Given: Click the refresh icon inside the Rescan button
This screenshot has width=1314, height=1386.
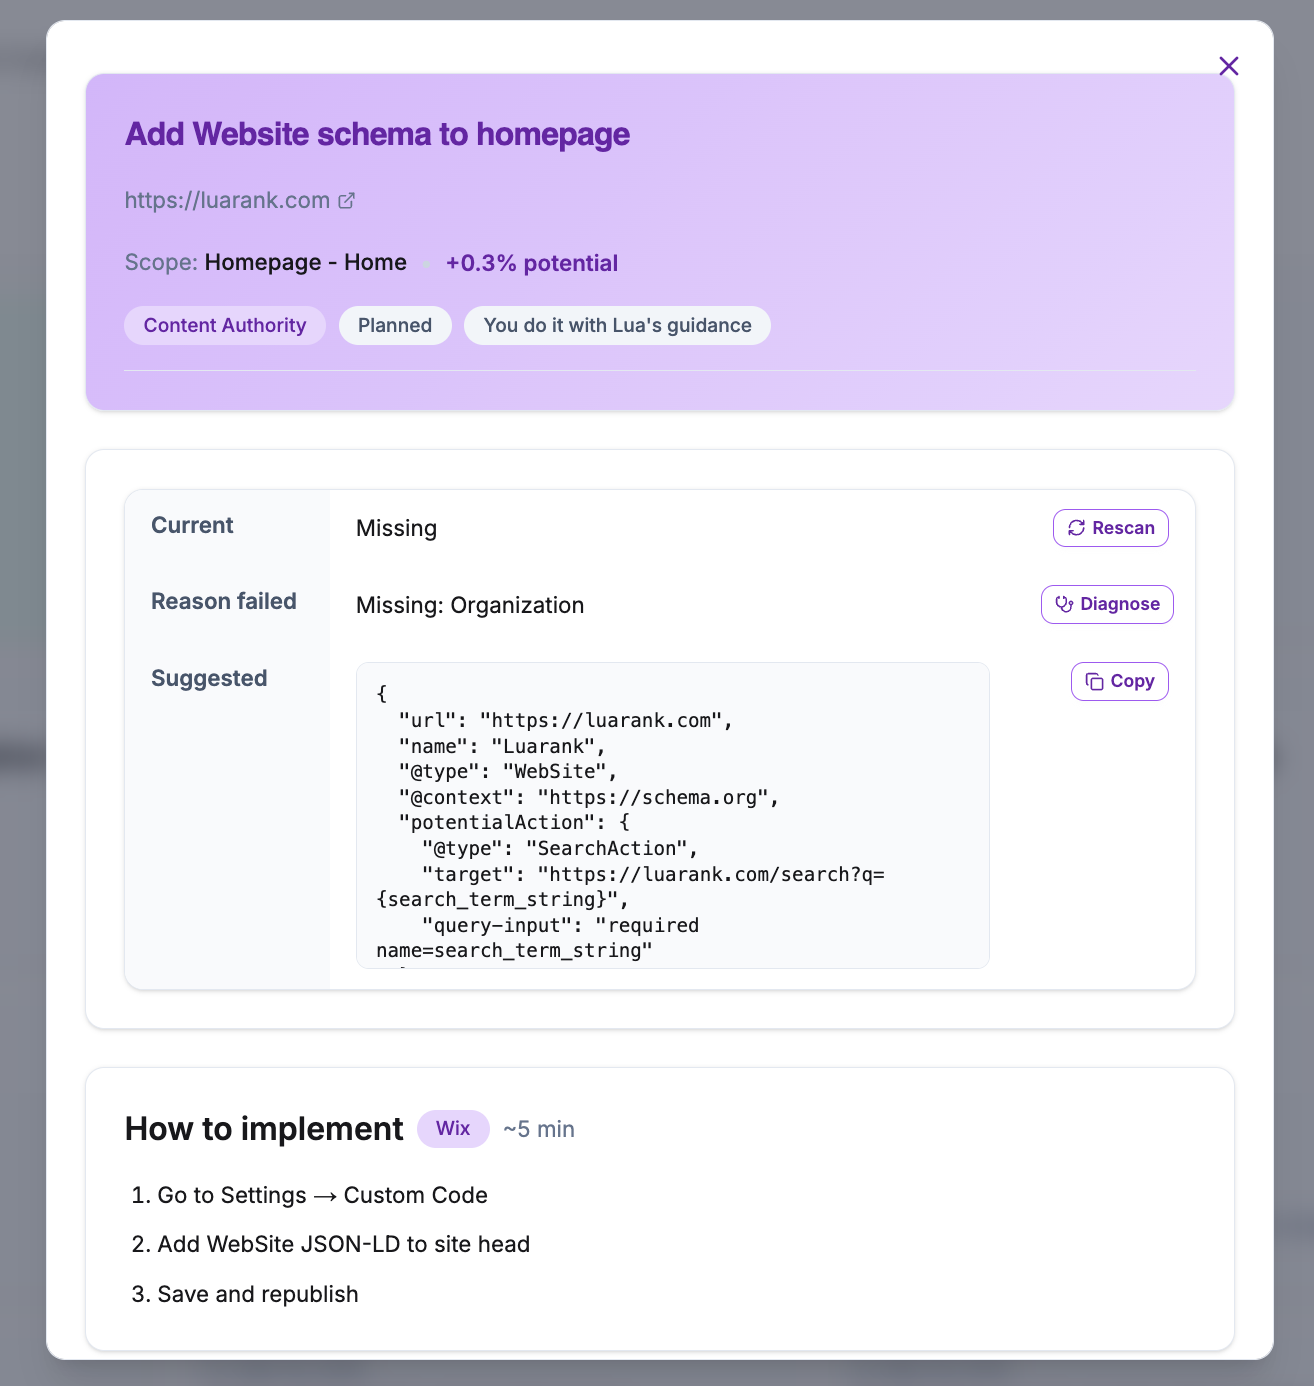Looking at the screenshot, I should pos(1077,527).
